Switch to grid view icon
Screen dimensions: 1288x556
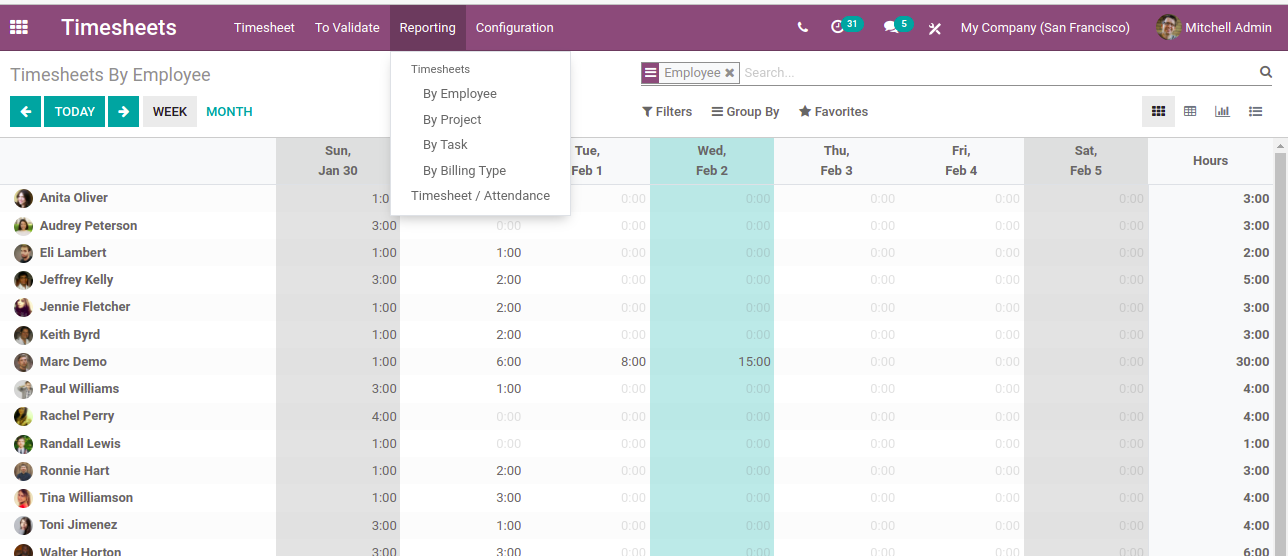coord(1158,111)
